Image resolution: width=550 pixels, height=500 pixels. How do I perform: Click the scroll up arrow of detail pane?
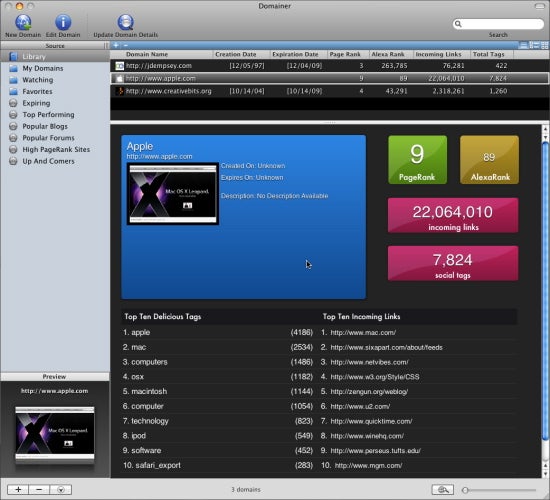[545, 129]
